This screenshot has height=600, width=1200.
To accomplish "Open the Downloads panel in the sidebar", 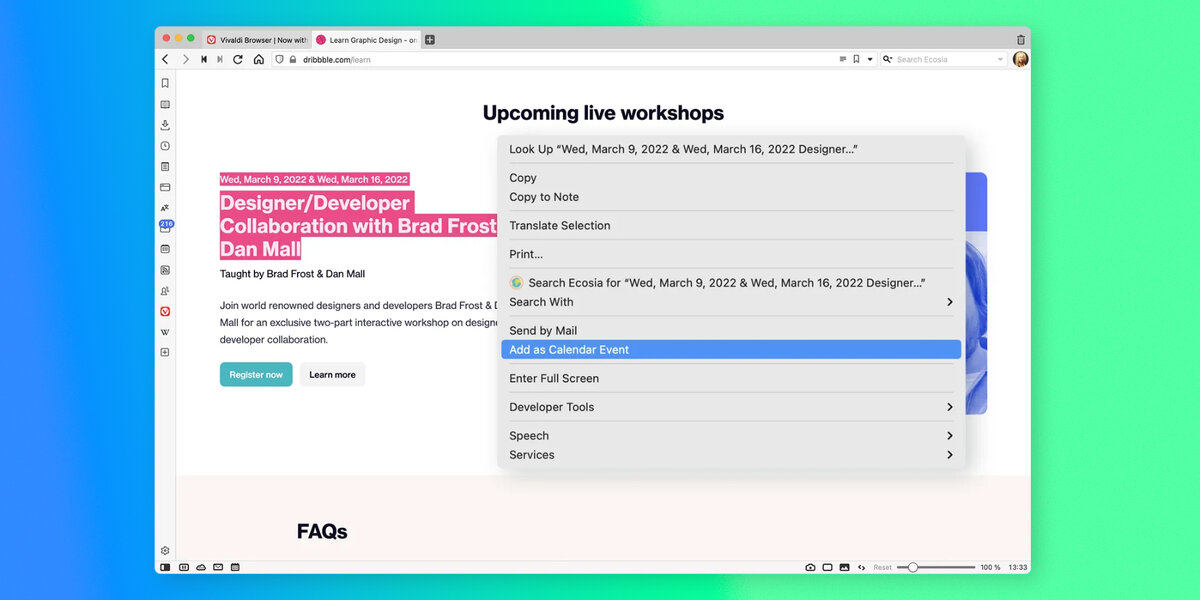I will click(165, 125).
